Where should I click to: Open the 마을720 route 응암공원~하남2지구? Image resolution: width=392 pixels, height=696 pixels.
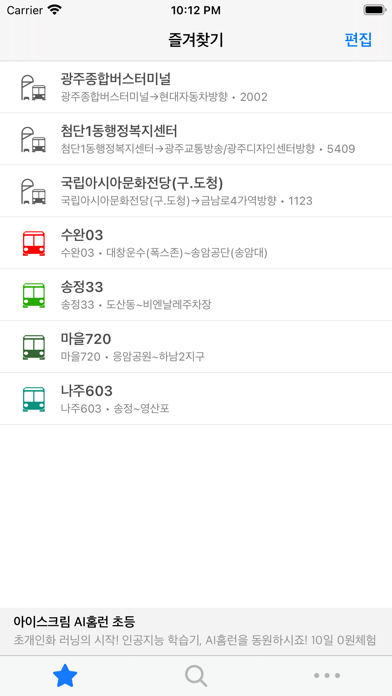tap(158, 356)
